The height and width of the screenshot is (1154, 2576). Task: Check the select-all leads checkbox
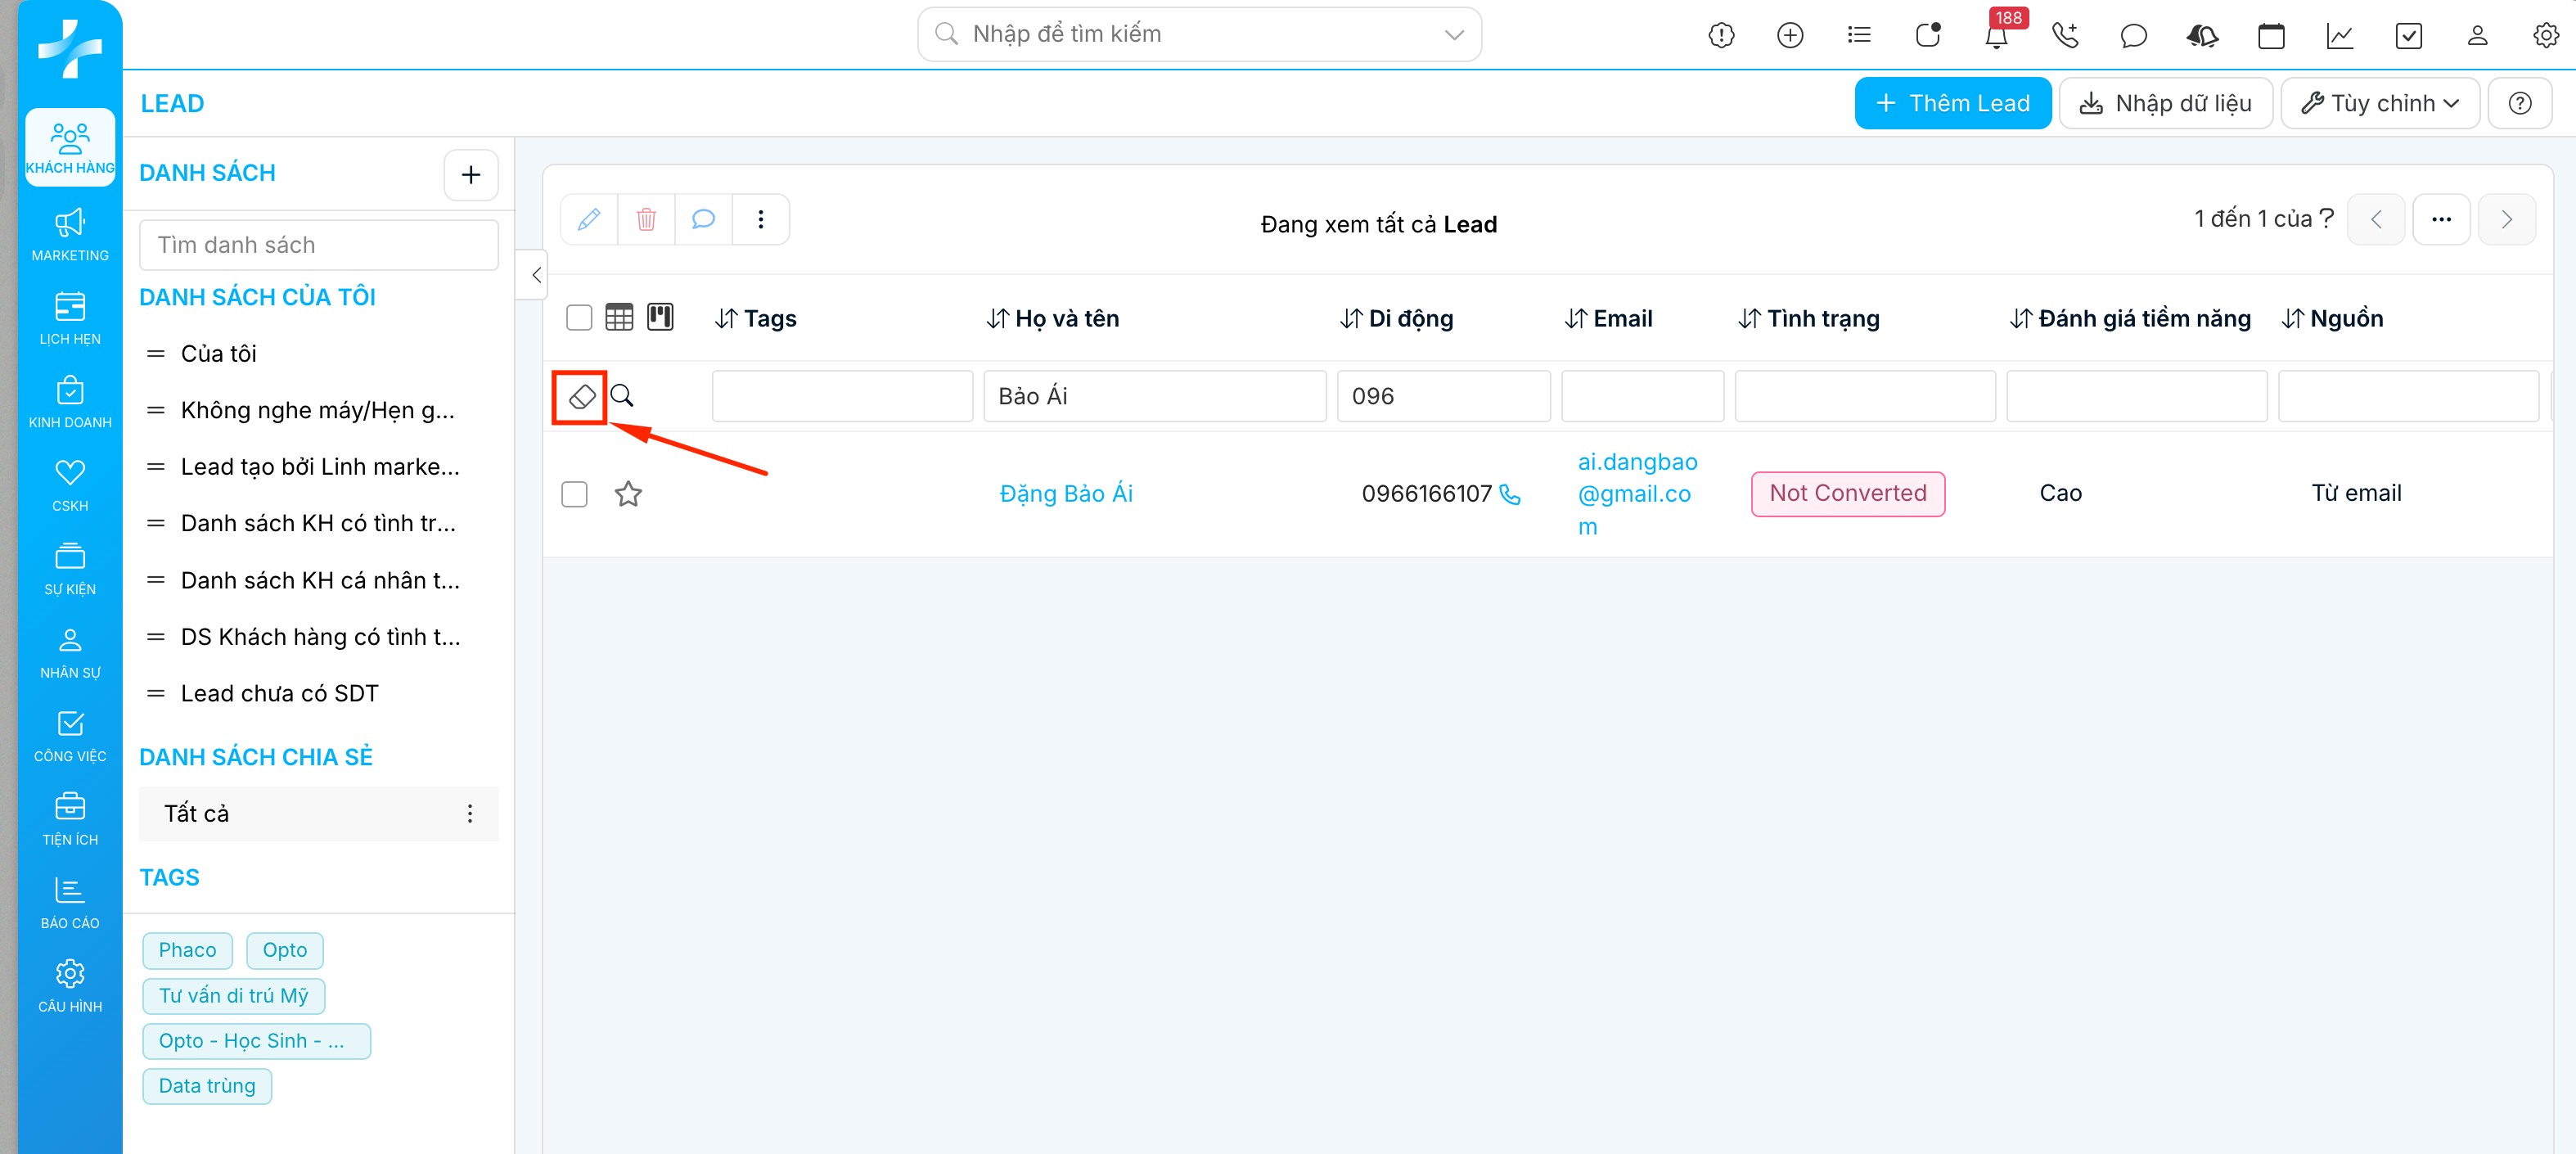coord(579,318)
